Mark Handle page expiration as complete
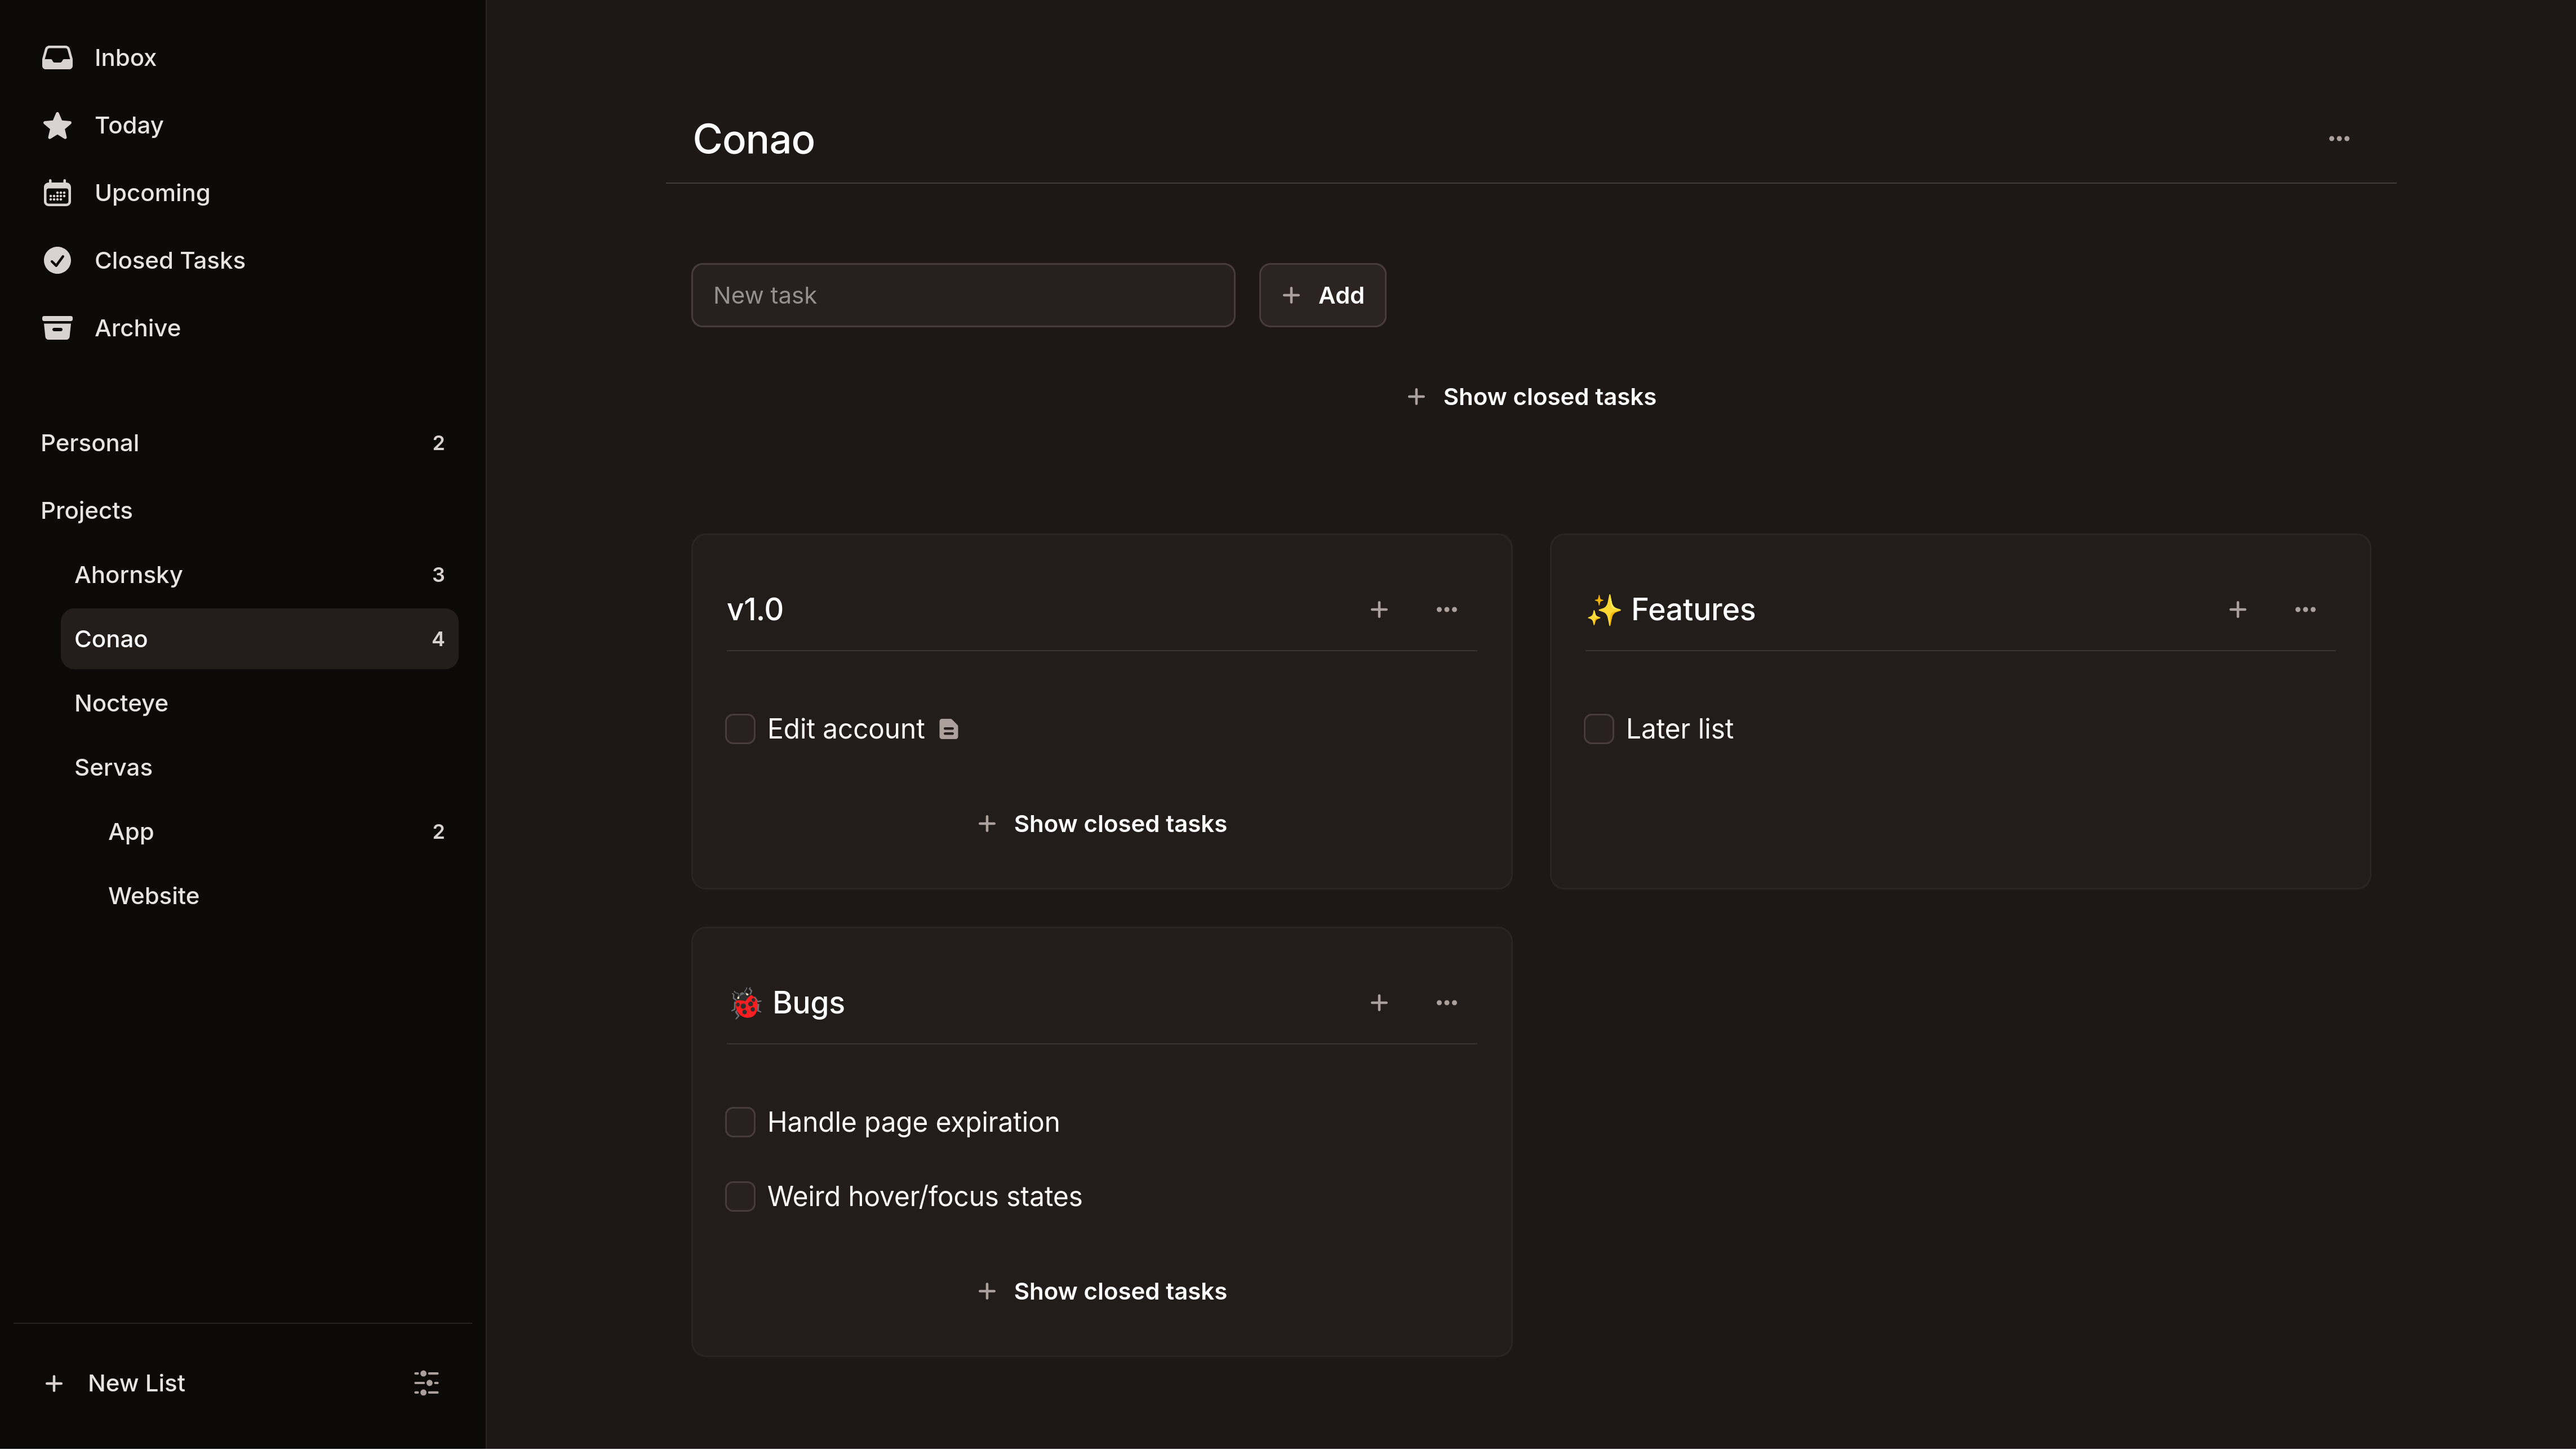The height and width of the screenshot is (1450, 2576). [x=740, y=1122]
